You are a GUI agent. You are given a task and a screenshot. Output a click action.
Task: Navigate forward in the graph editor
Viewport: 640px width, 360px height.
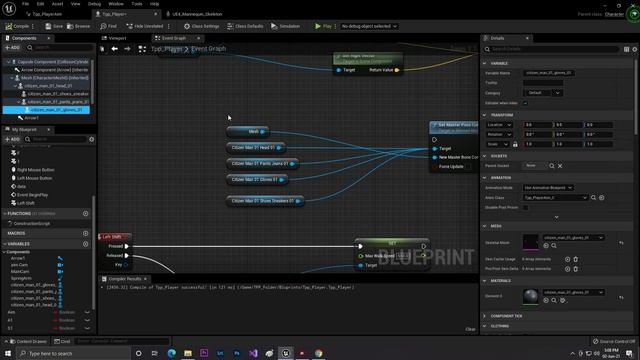click(127, 49)
